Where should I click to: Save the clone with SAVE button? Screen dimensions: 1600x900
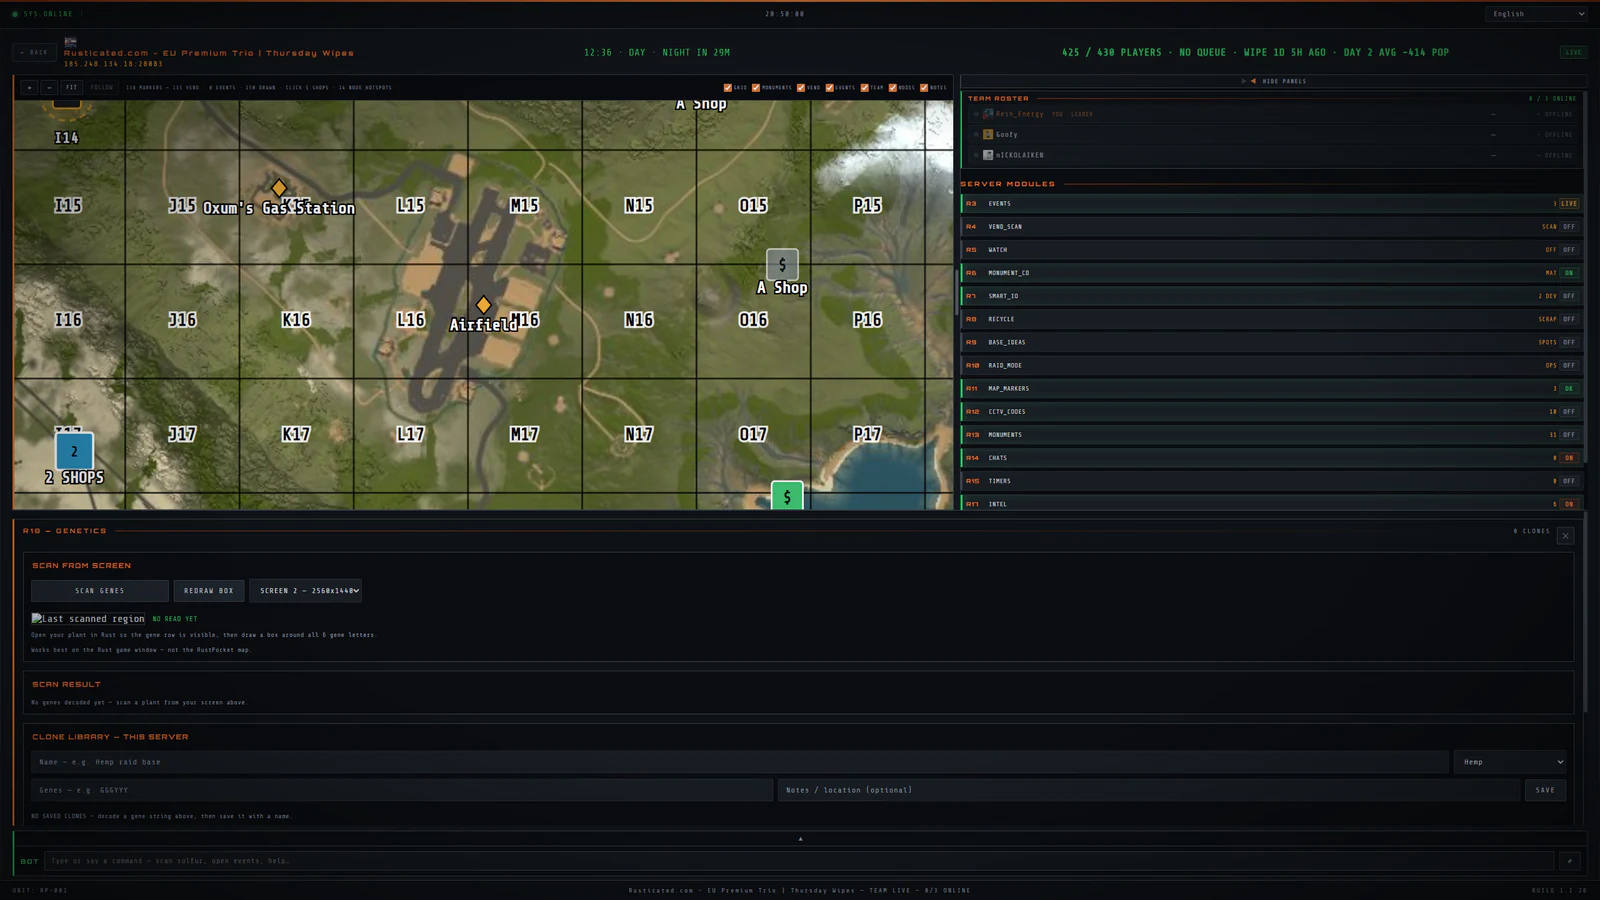[1545, 790]
